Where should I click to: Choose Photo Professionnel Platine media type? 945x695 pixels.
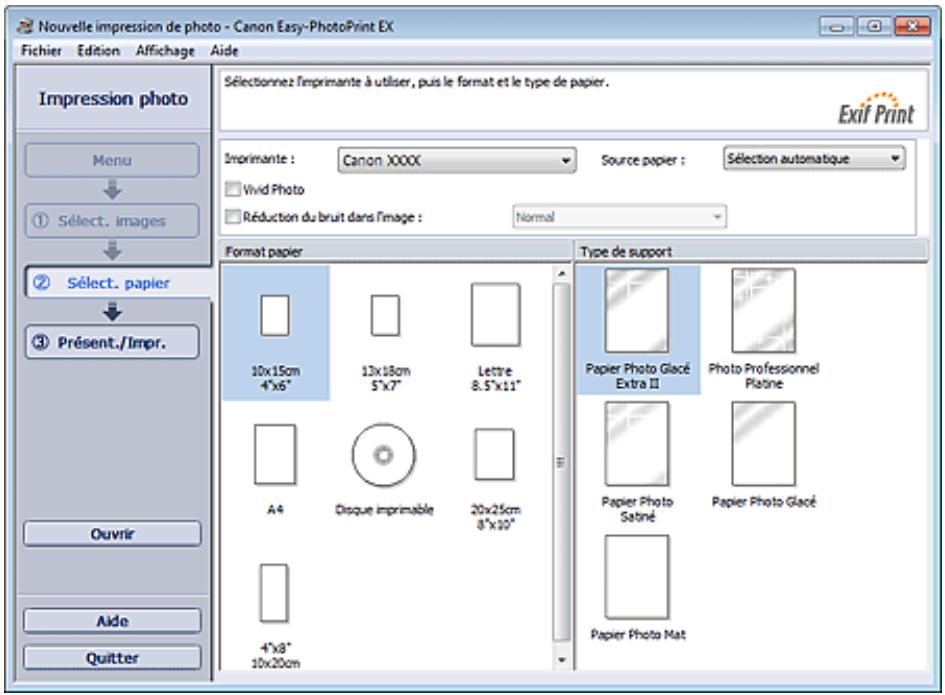(764, 311)
